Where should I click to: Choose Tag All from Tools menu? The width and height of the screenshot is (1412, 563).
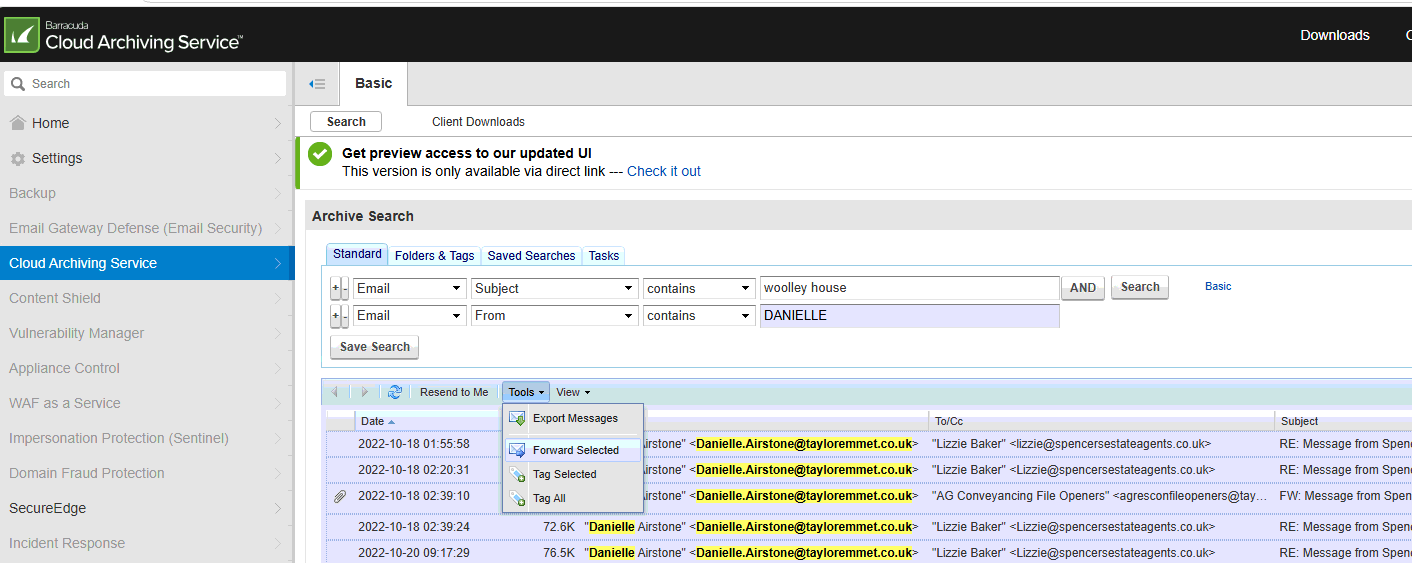click(x=573, y=498)
